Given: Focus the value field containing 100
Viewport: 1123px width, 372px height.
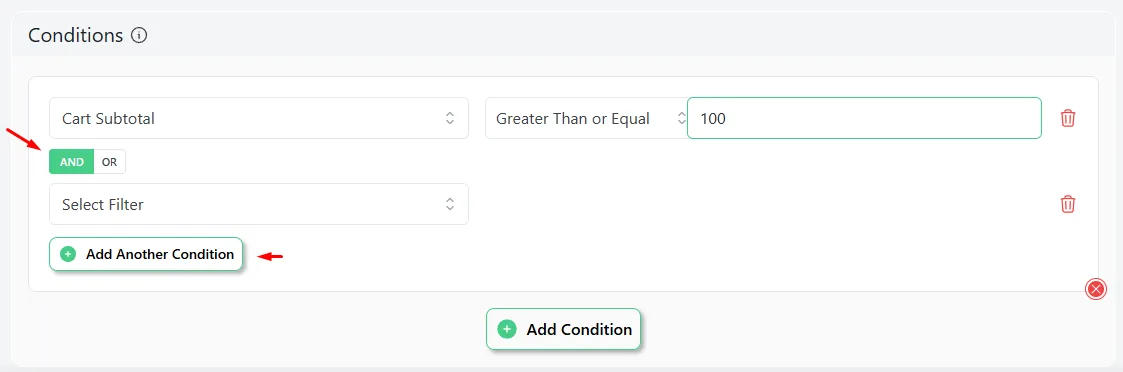Looking at the screenshot, I should click(864, 118).
